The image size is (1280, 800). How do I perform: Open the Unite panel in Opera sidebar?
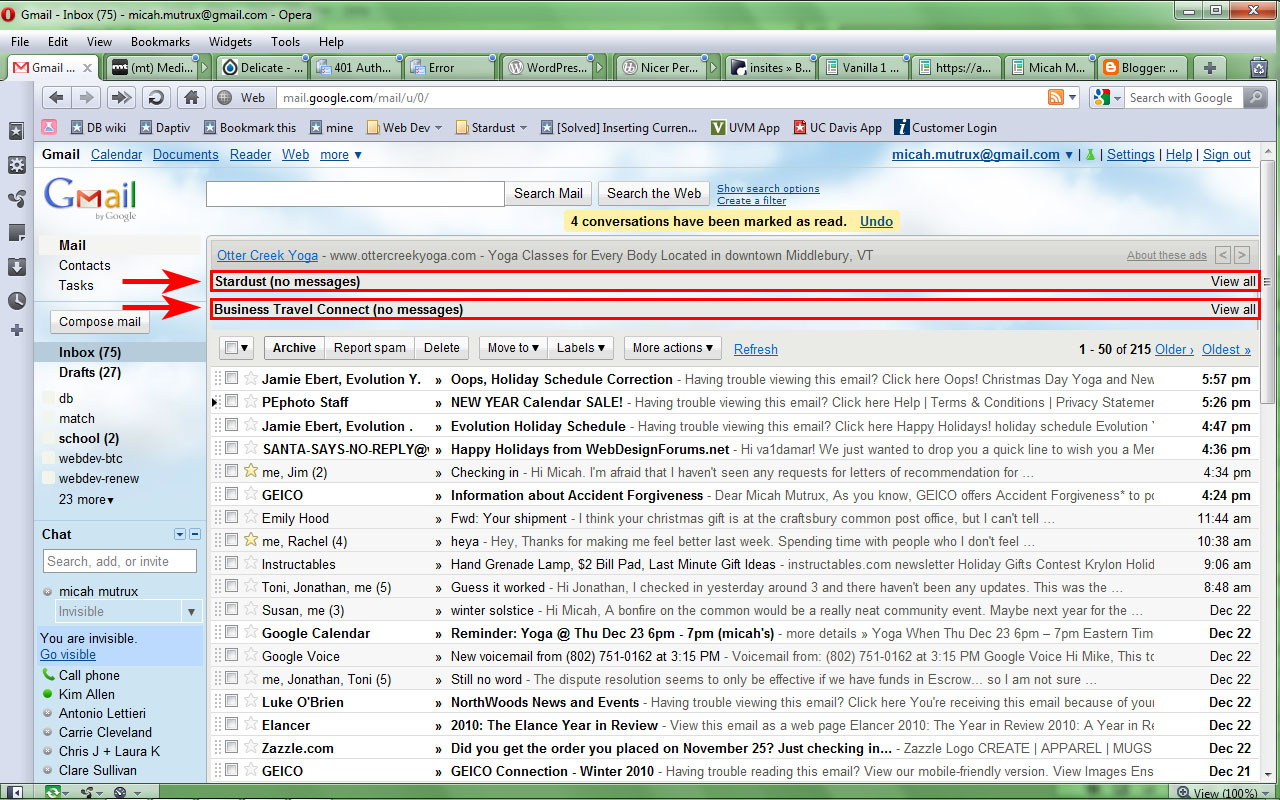coord(16,199)
